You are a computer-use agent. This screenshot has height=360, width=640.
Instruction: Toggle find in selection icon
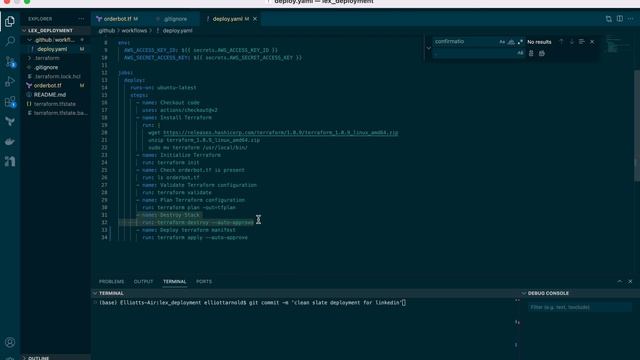[x=582, y=42]
